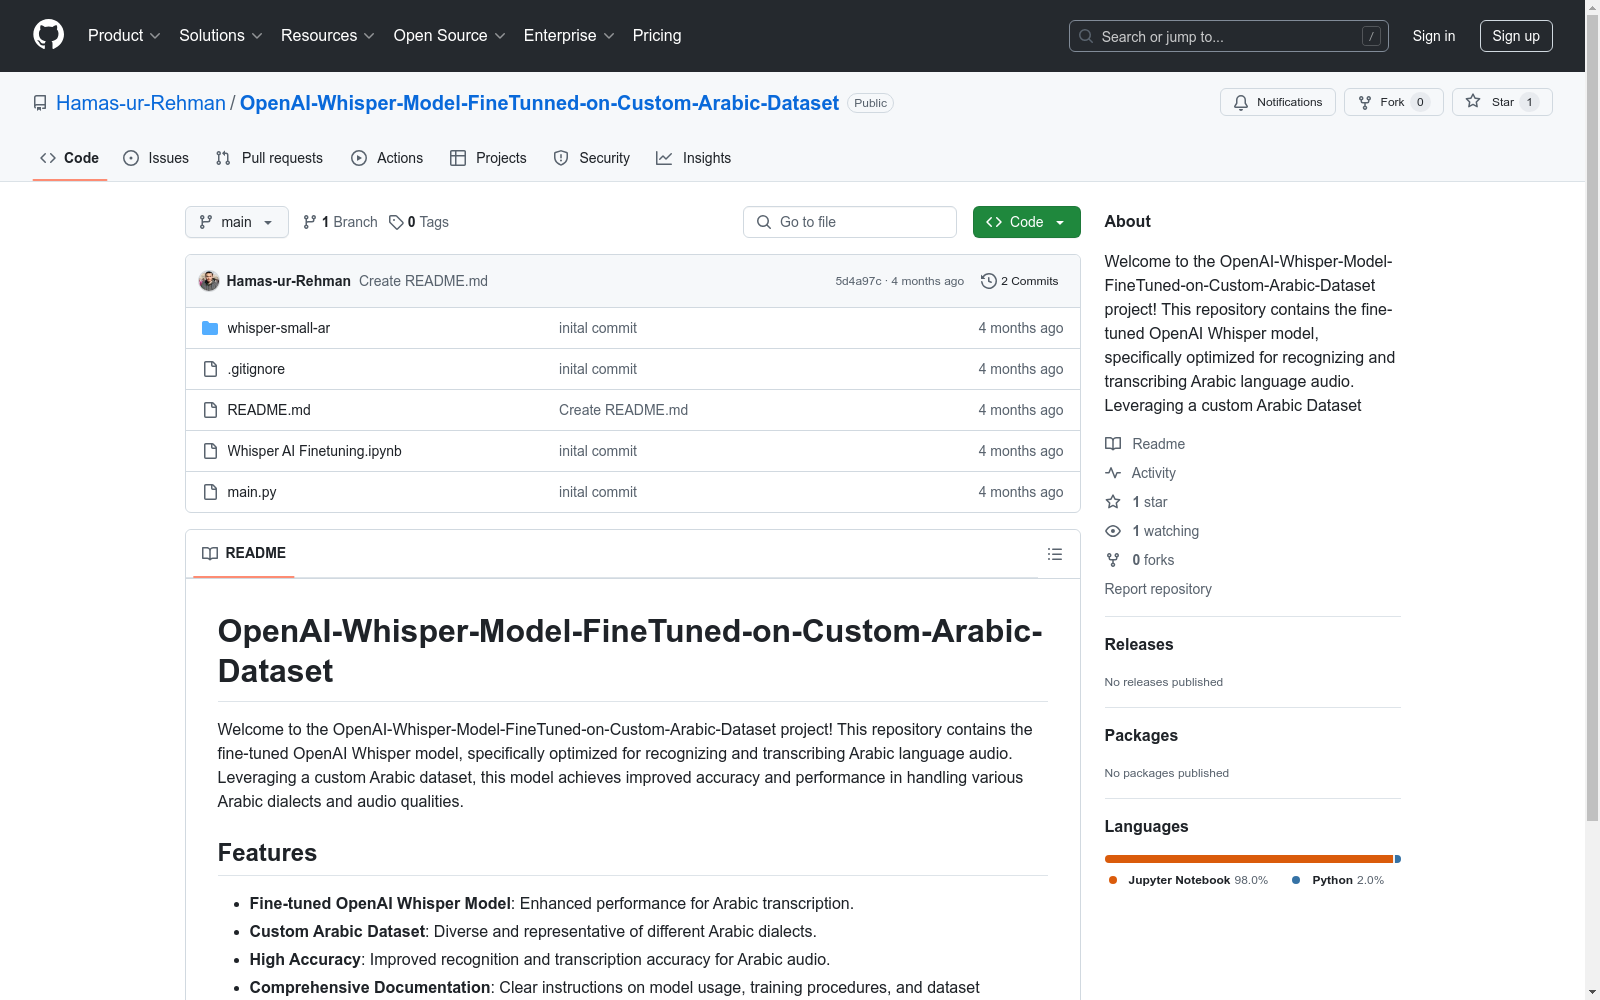Click the notifications bell icon

(x=1241, y=102)
